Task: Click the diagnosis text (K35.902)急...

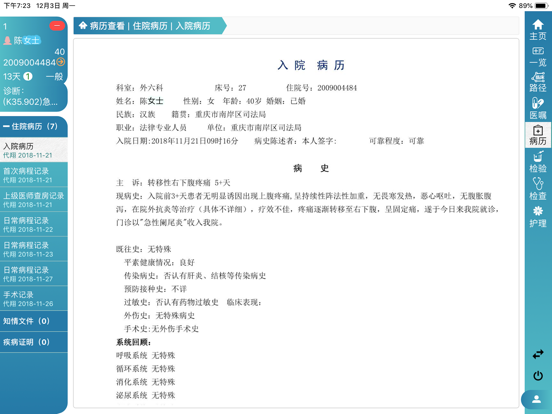Action: [30, 102]
